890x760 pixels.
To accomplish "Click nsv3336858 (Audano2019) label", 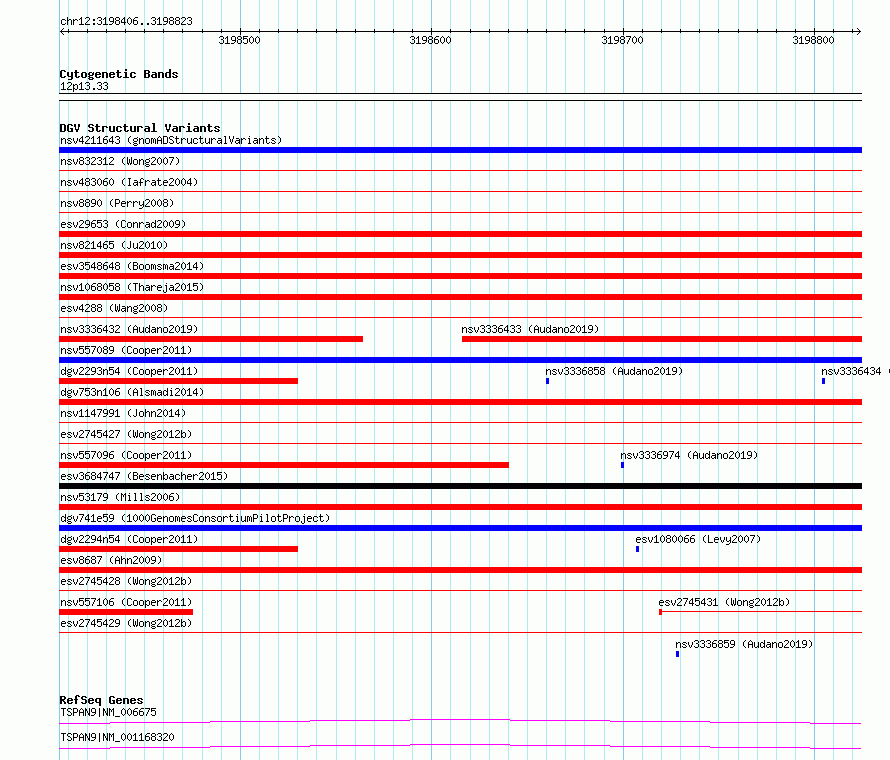I will [x=614, y=371].
